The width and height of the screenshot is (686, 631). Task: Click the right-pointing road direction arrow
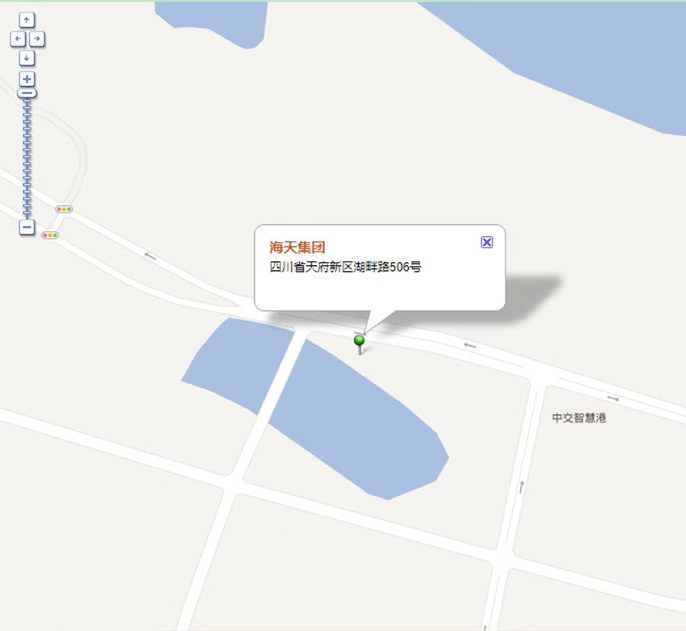(x=613, y=398)
